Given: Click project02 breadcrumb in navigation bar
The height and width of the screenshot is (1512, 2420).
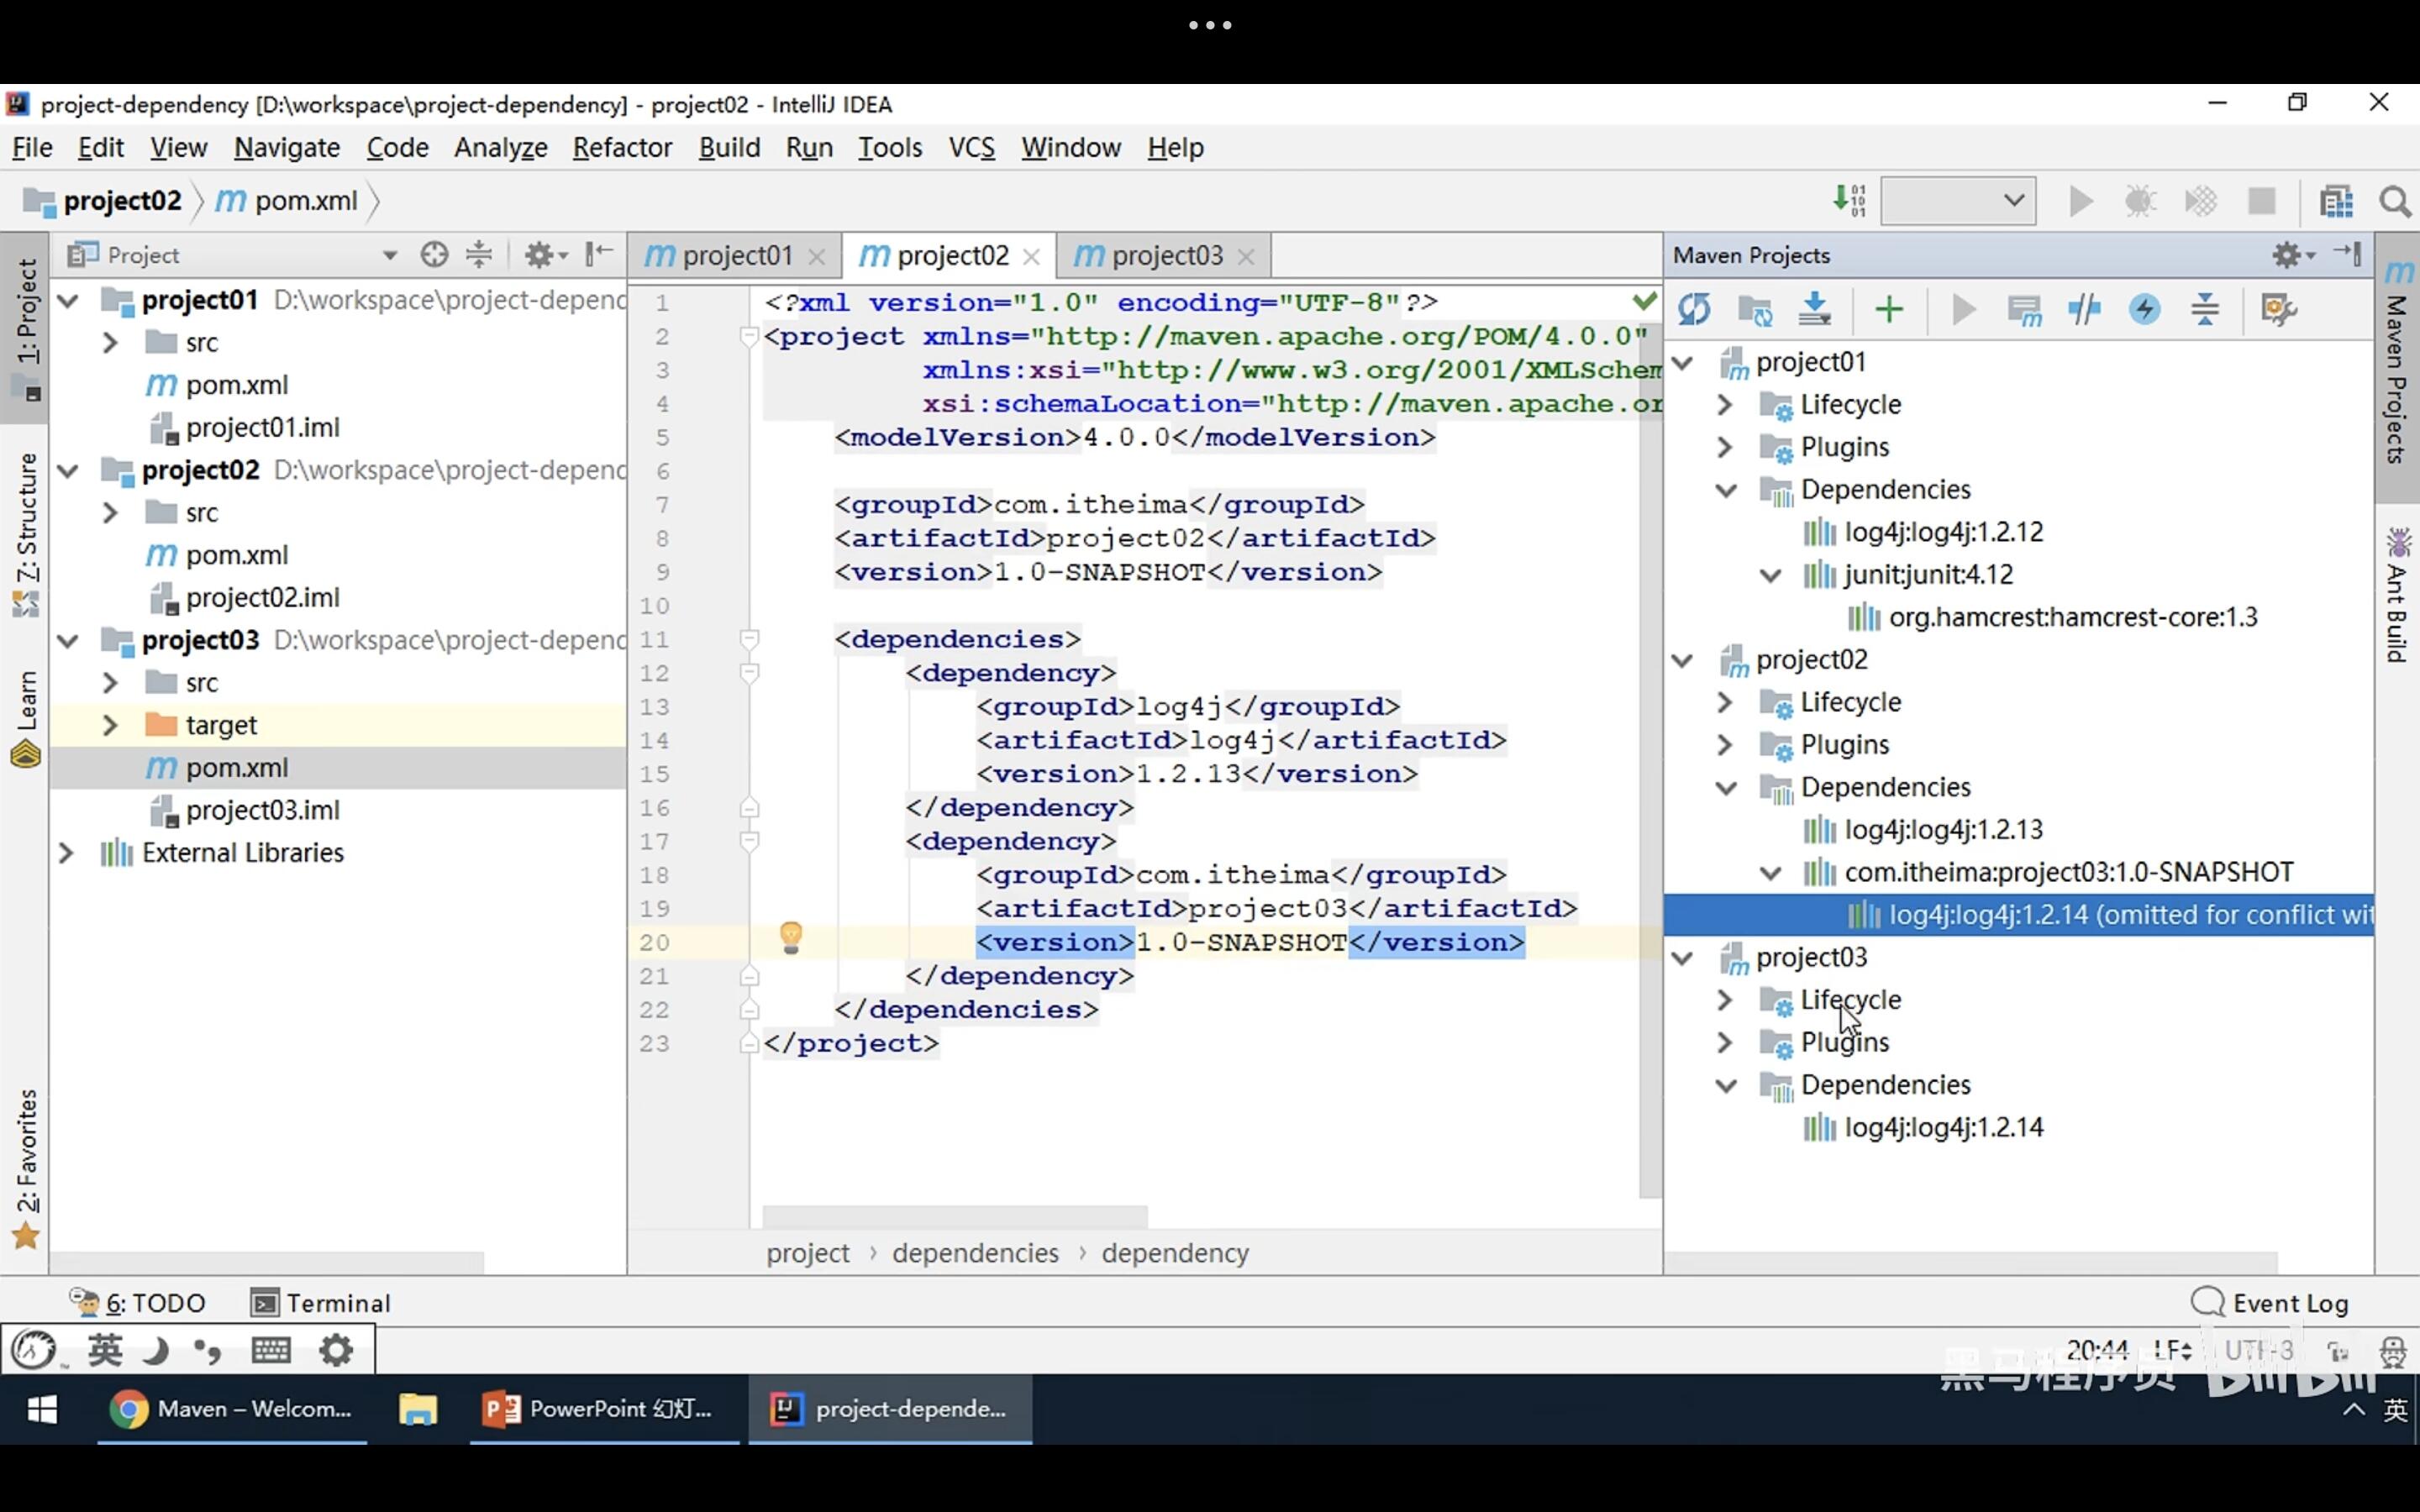Looking at the screenshot, I should tap(104, 201).
